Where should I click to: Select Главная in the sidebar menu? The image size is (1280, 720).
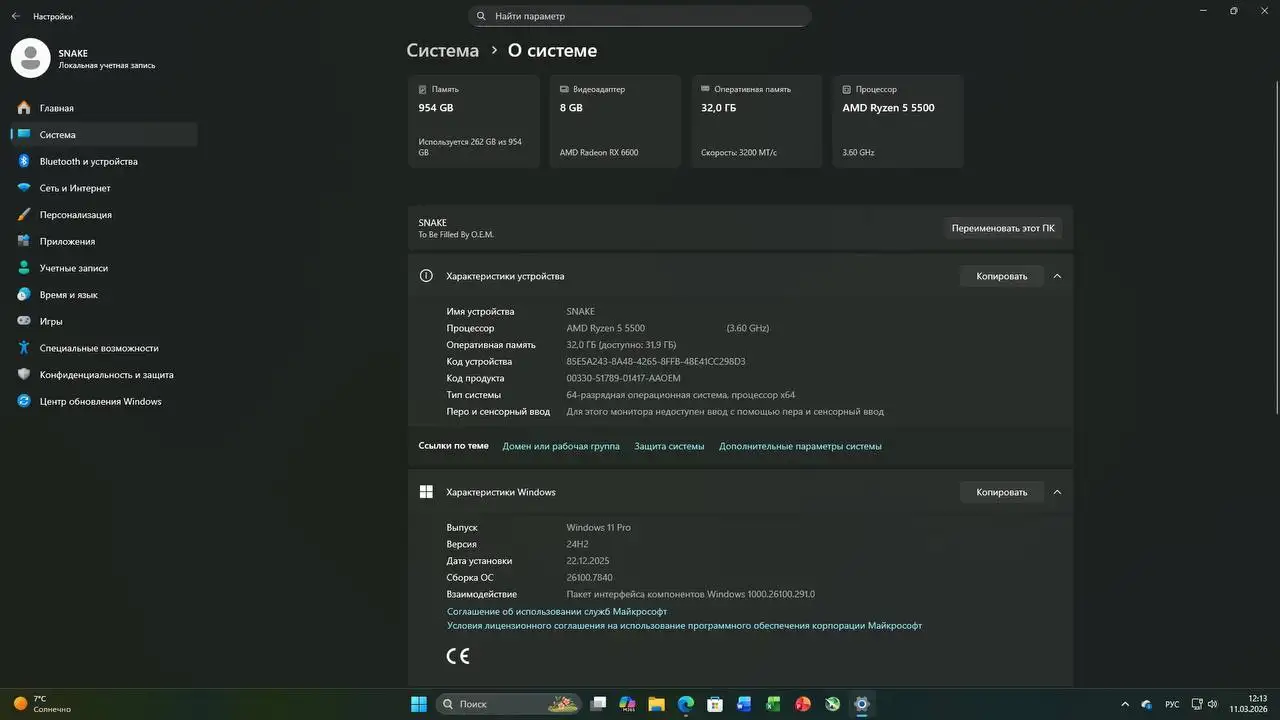coord(56,108)
